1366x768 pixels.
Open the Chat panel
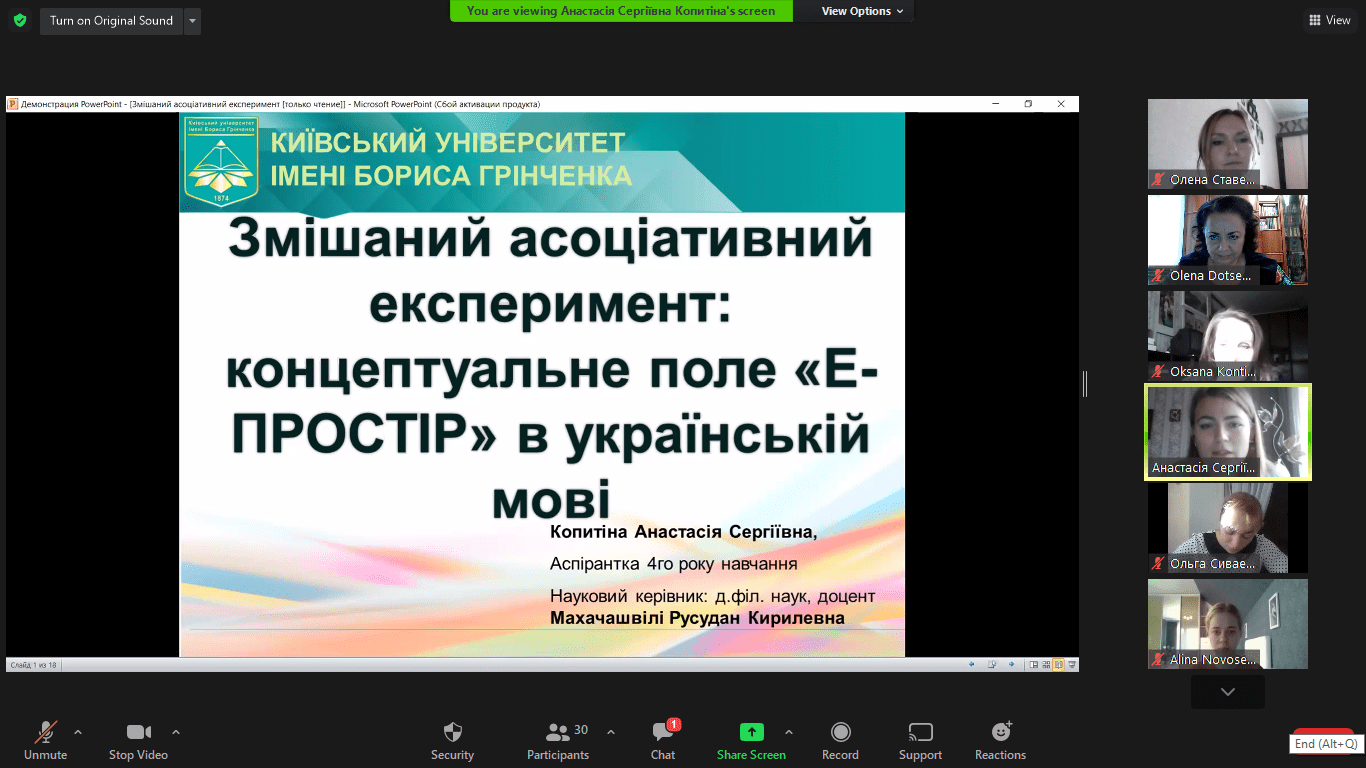662,740
